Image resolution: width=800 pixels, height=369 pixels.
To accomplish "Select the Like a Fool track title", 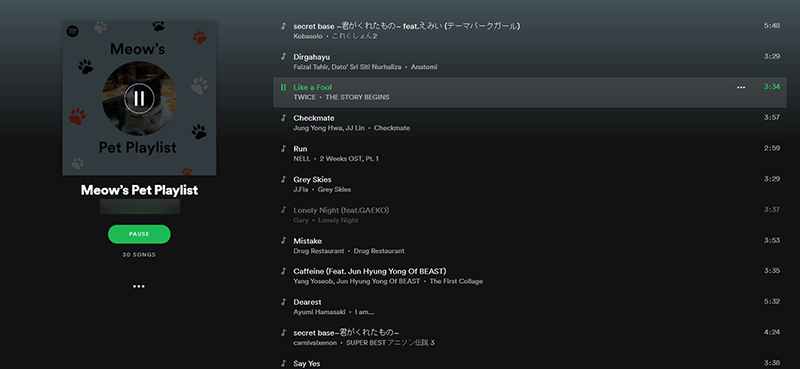I will pyautogui.click(x=312, y=87).
